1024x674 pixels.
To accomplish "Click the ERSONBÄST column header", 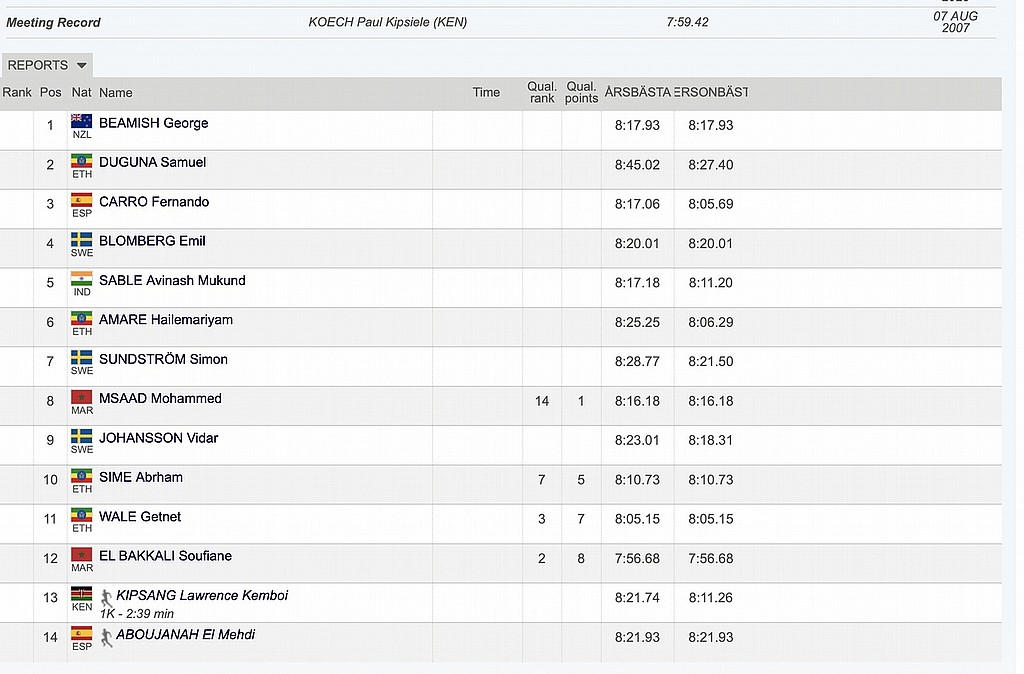I will point(711,93).
